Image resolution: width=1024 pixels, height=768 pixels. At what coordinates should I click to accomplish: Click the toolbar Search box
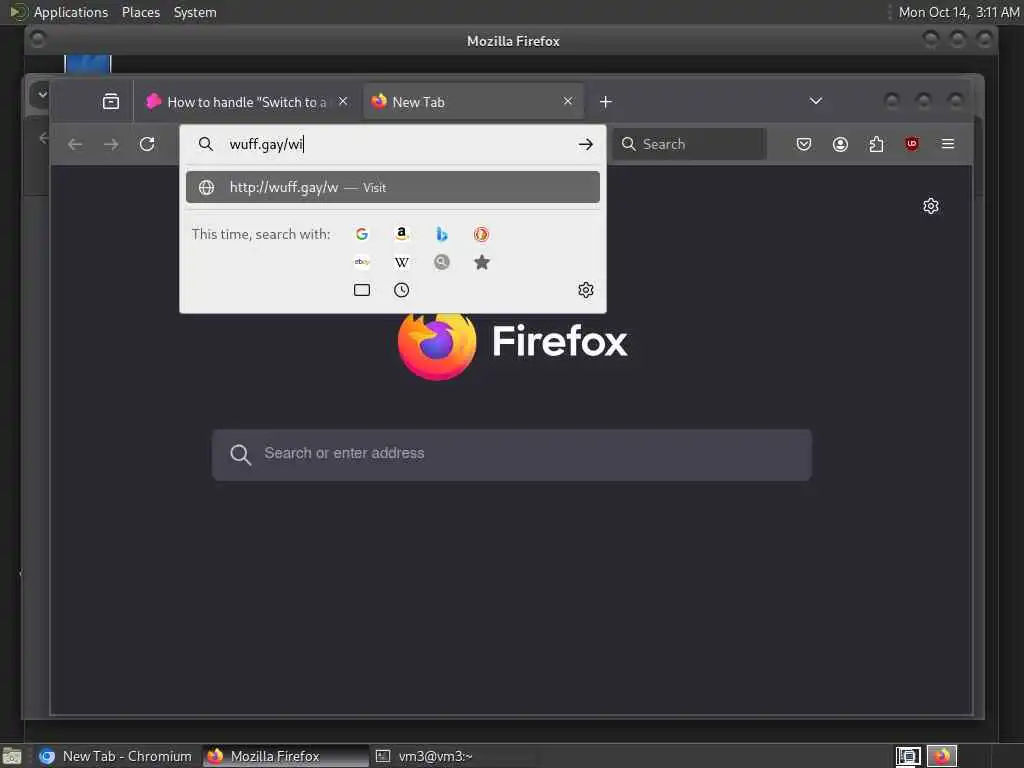pyautogui.click(x=690, y=144)
